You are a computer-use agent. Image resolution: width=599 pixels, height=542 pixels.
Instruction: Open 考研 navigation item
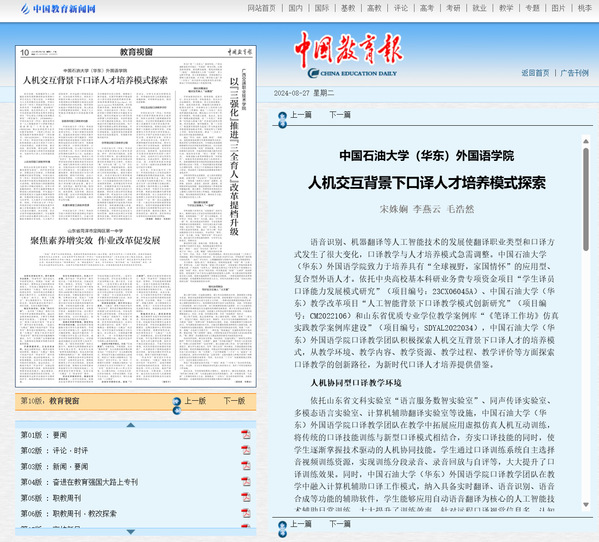(x=453, y=8)
